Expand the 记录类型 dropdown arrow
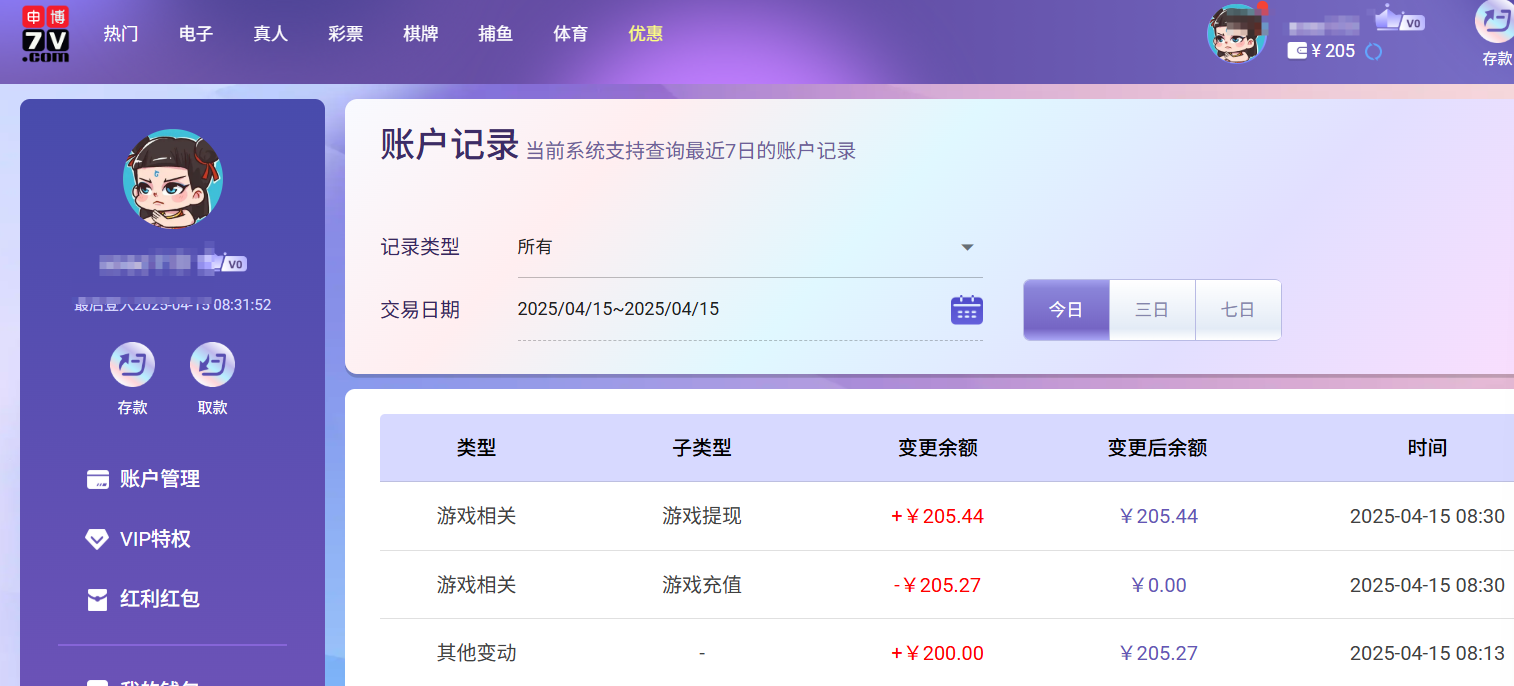Screen dimensions: 1514x686 [967, 247]
